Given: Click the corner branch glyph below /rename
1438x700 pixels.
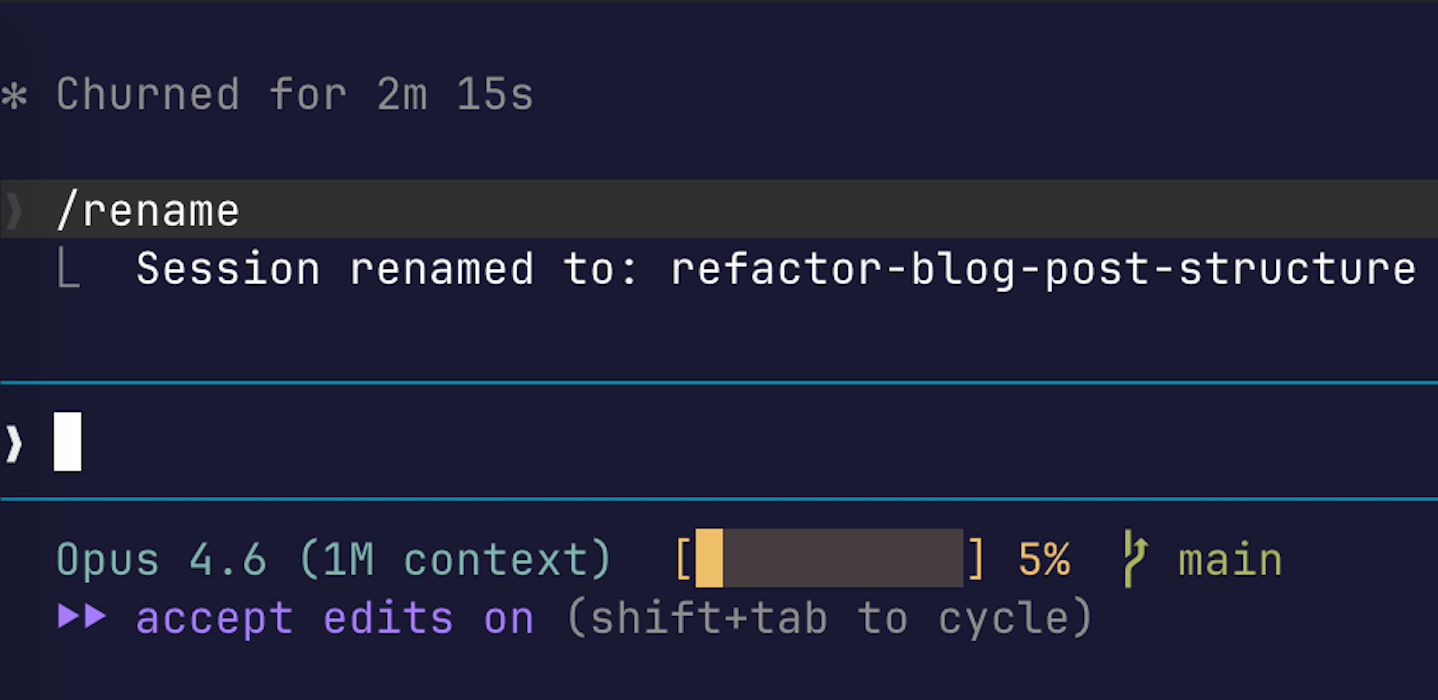Looking at the screenshot, I should [x=68, y=270].
